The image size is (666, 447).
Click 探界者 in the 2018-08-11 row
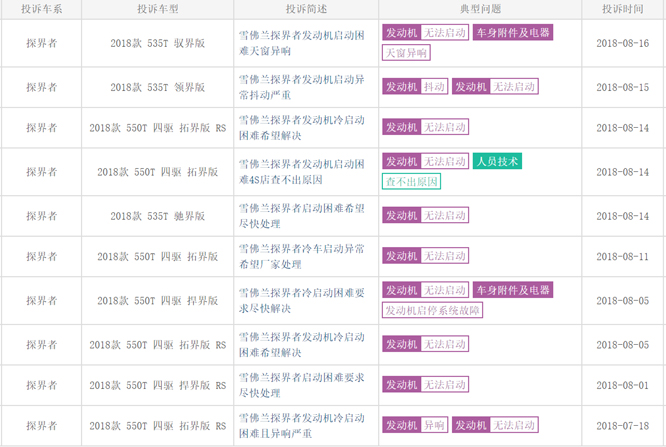[x=42, y=256]
